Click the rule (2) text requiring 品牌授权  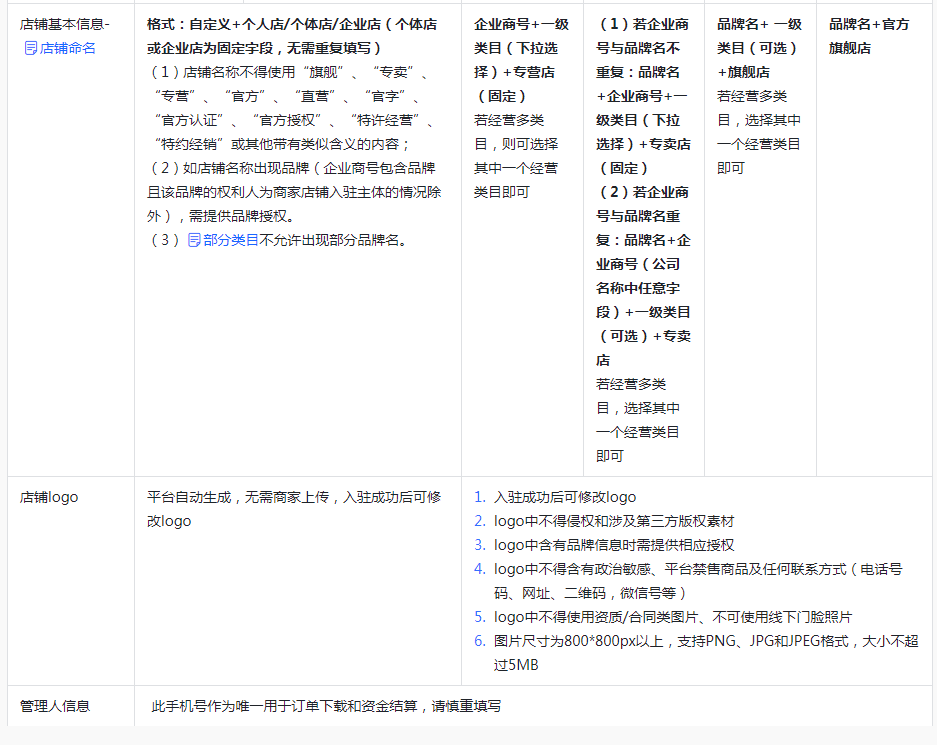[294, 192]
